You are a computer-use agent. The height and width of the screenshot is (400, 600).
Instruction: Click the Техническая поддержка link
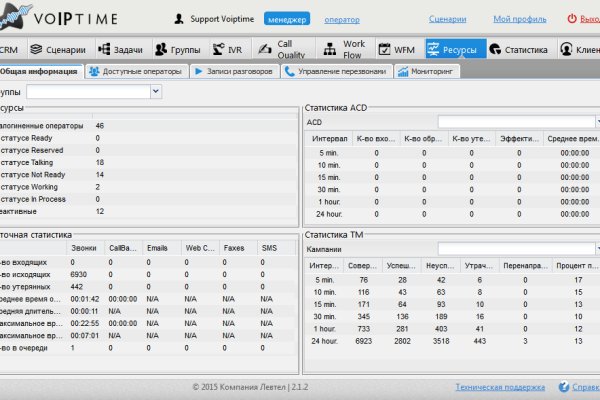click(500, 386)
